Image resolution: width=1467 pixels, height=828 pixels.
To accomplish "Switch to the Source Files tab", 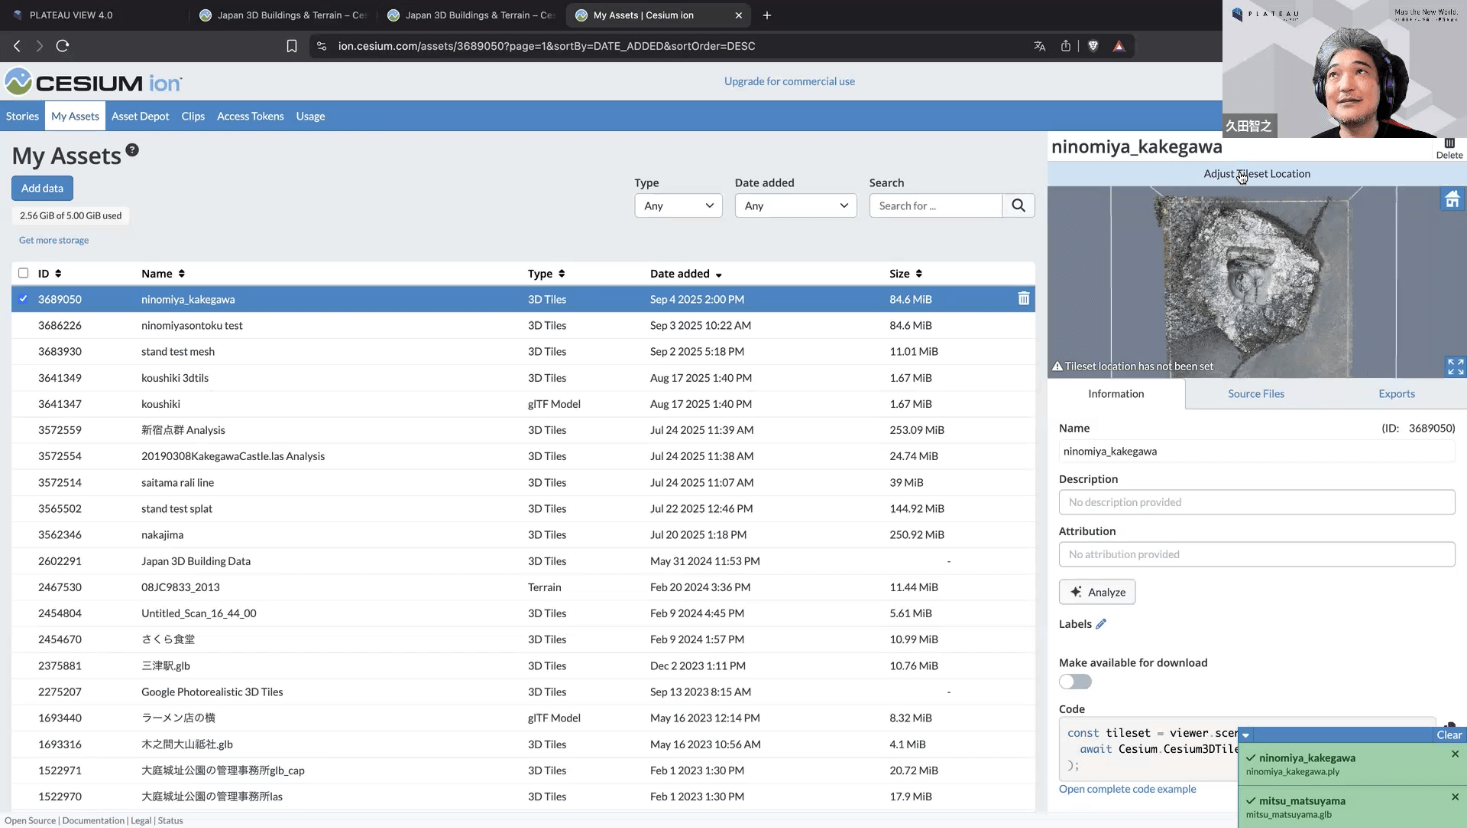I will click(1256, 394).
